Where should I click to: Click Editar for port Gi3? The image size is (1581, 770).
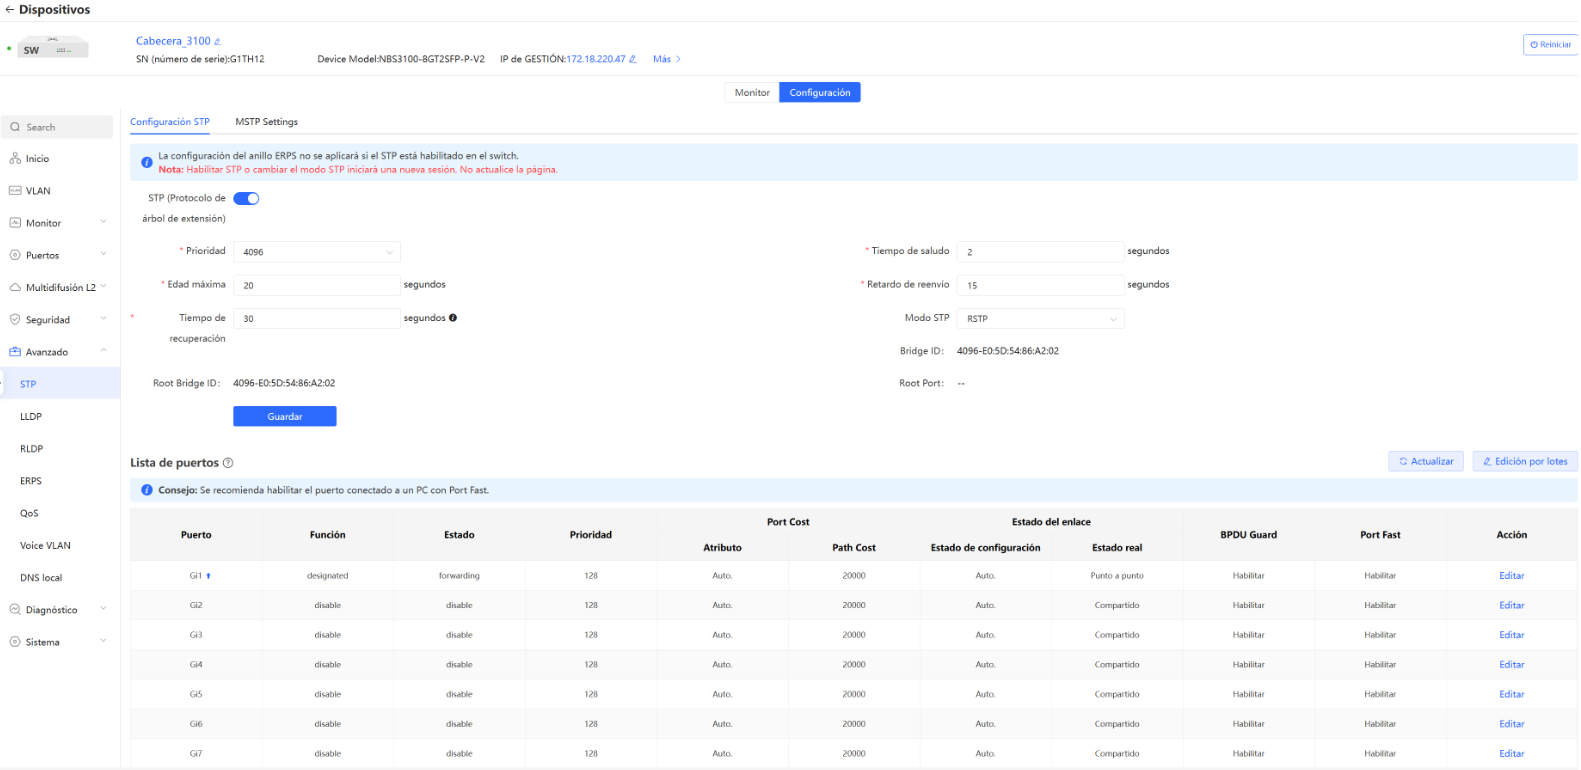coord(1511,635)
